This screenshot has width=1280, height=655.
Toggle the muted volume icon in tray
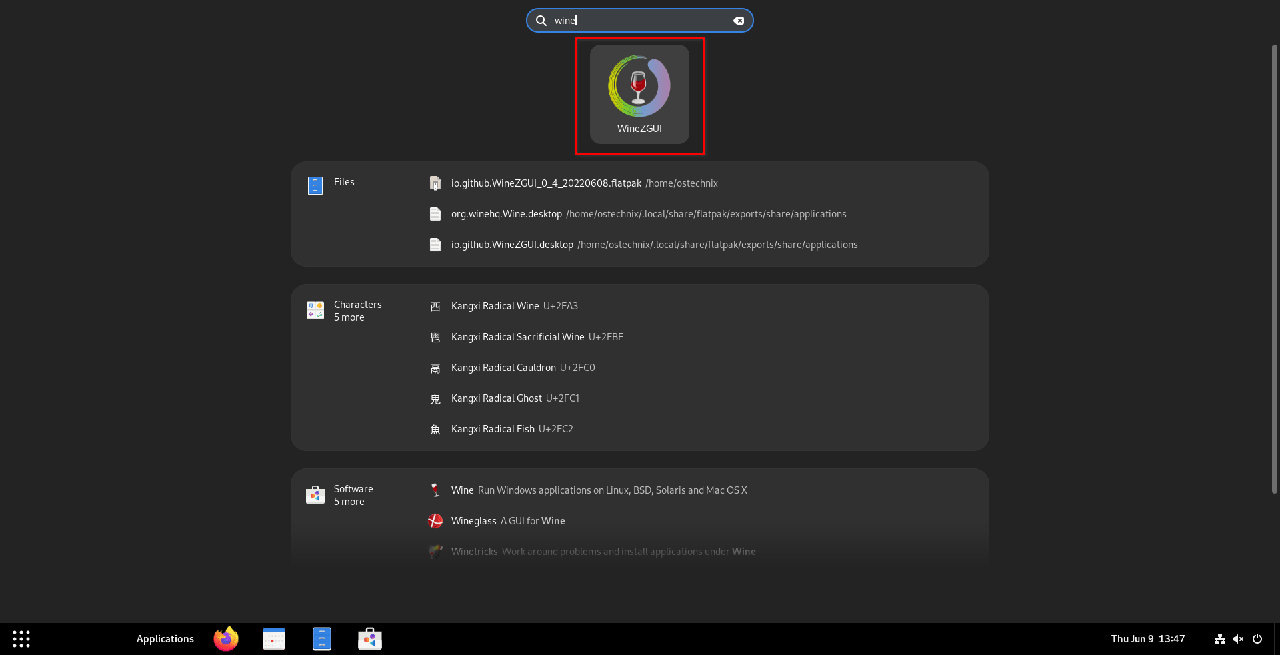click(1238, 639)
